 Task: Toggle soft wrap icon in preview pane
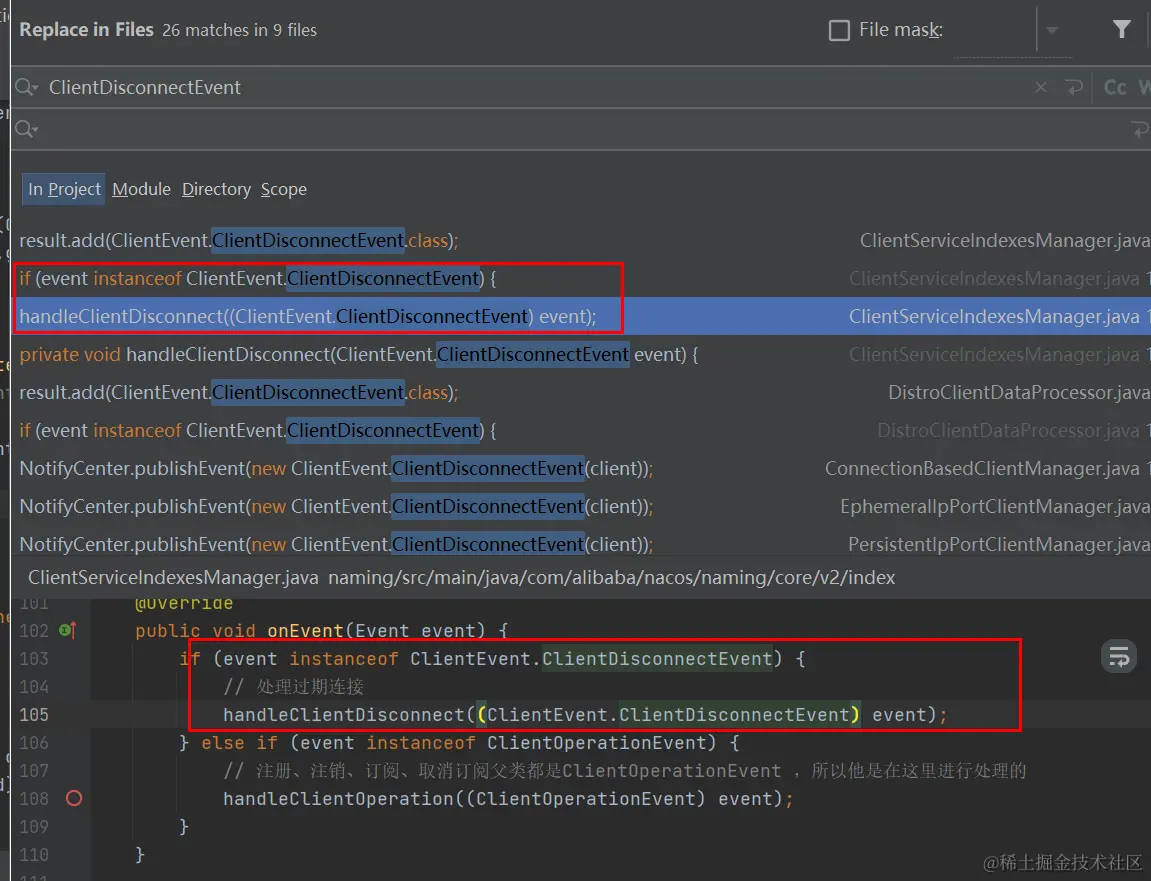click(1119, 657)
